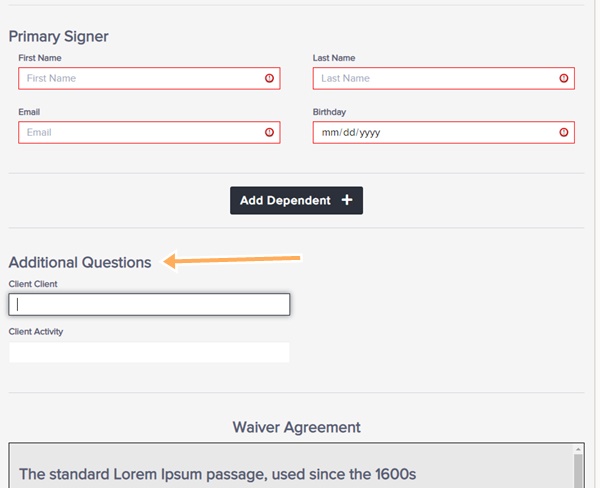600x488 pixels.
Task: Click the error icon in Last Name field
Action: [x=564, y=78]
